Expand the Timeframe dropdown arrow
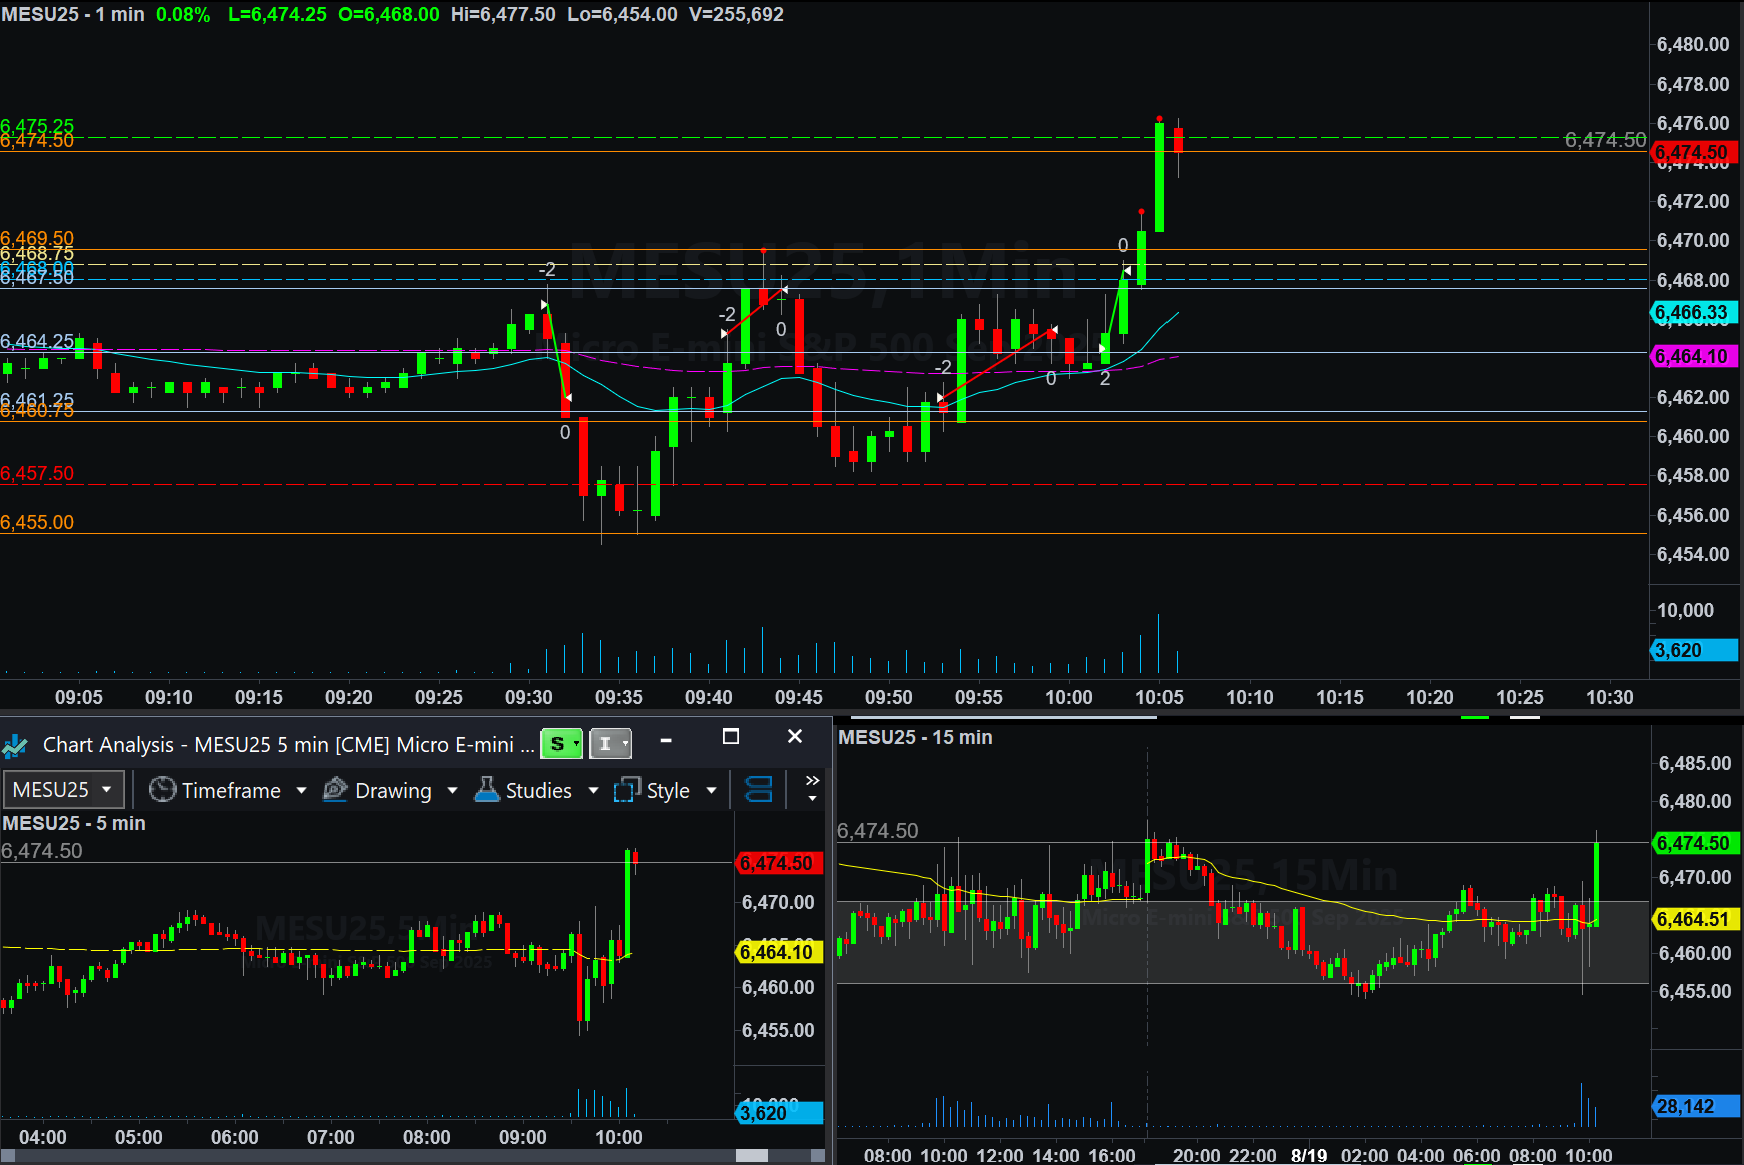Image resolution: width=1744 pixels, height=1165 pixels. click(x=301, y=790)
